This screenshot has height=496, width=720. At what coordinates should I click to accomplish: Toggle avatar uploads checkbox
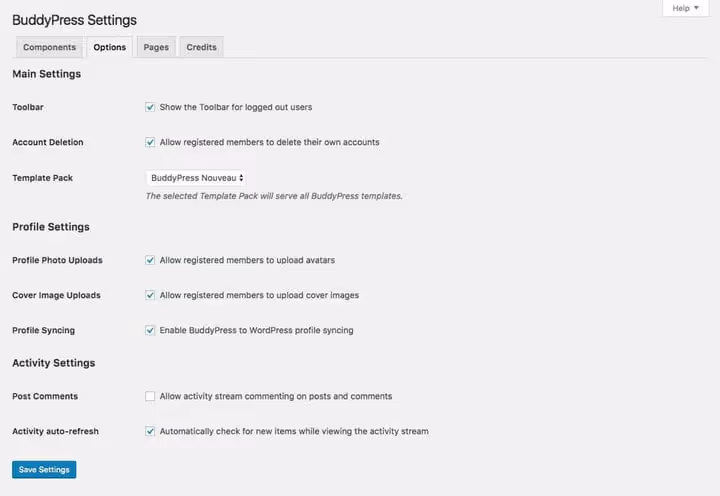(x=150, y=260)
